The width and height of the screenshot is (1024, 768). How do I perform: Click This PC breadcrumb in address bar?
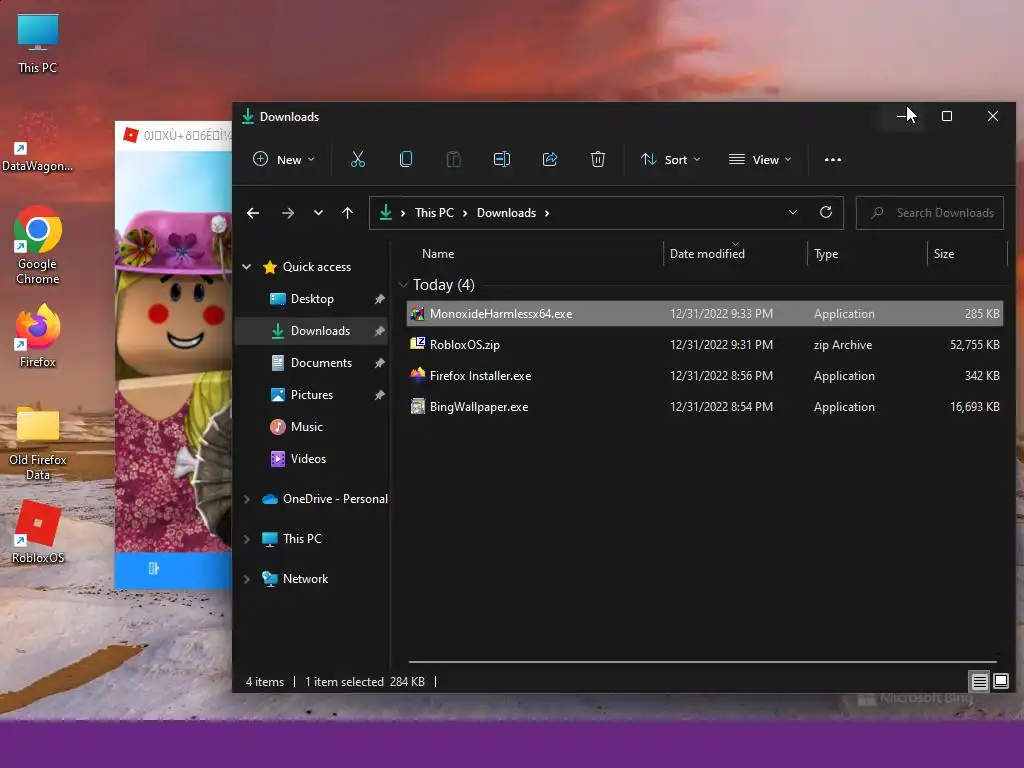(x=434, y=213)
